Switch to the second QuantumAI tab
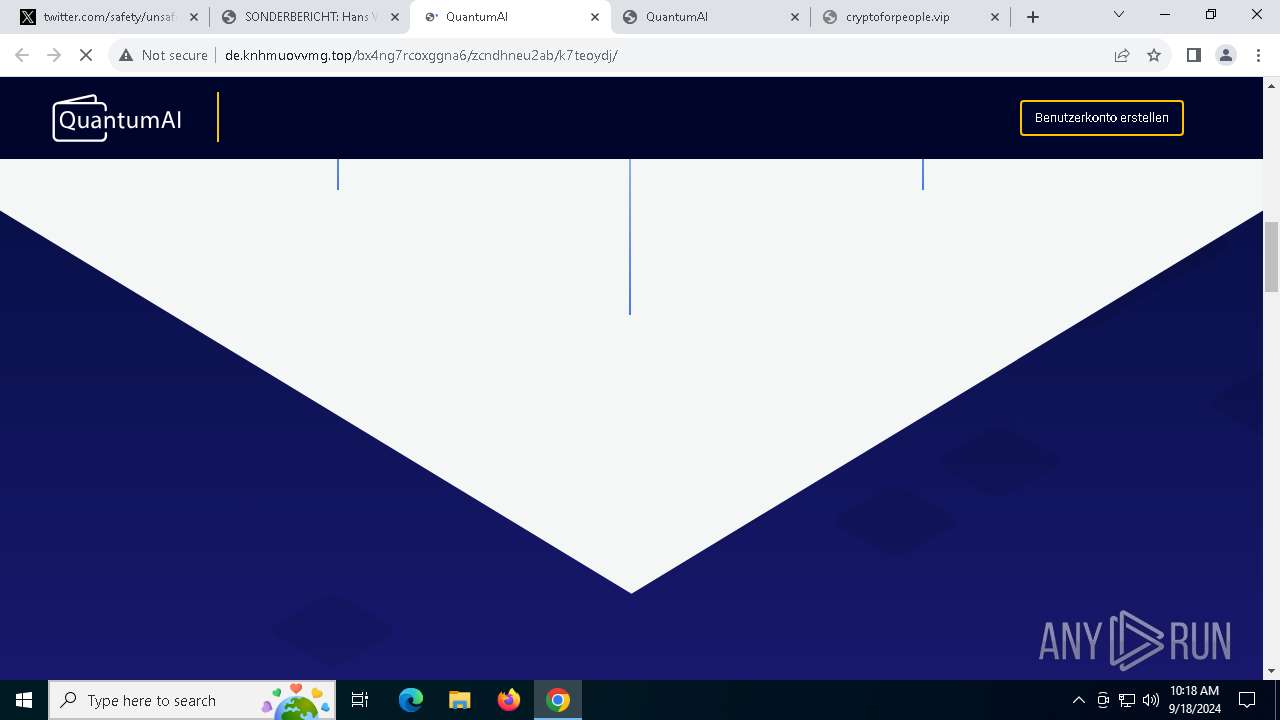1280x720 pixels. [x=710, y=17]
